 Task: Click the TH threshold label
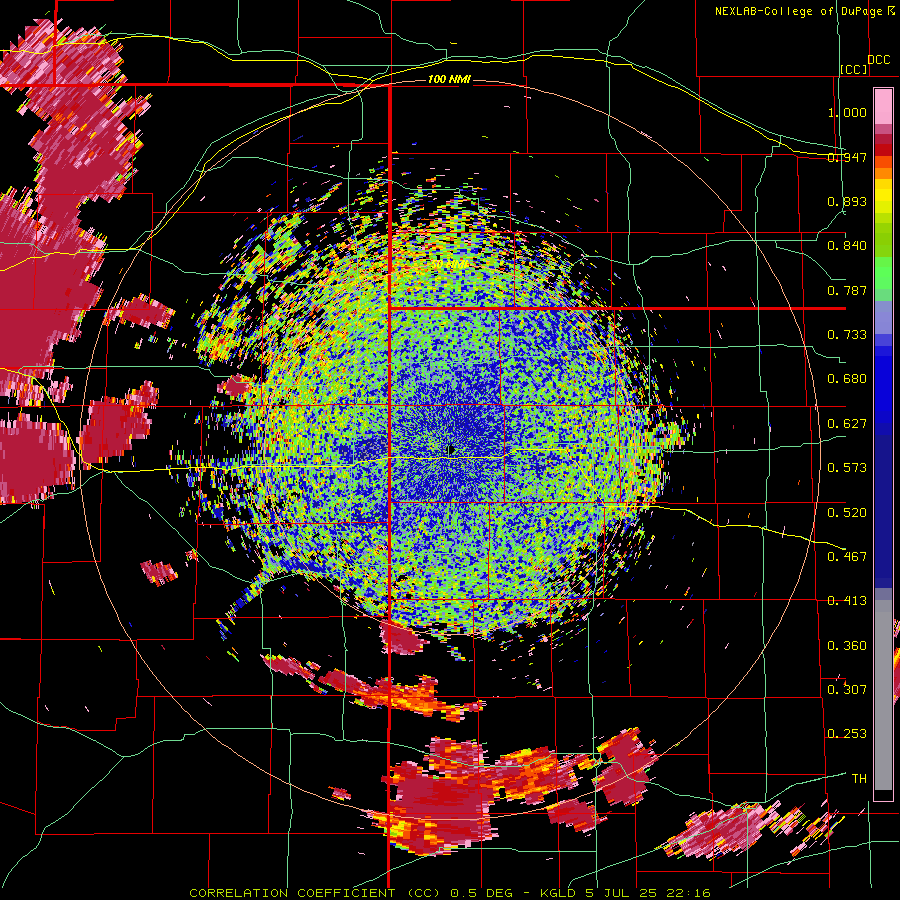(x=859, y=779)
